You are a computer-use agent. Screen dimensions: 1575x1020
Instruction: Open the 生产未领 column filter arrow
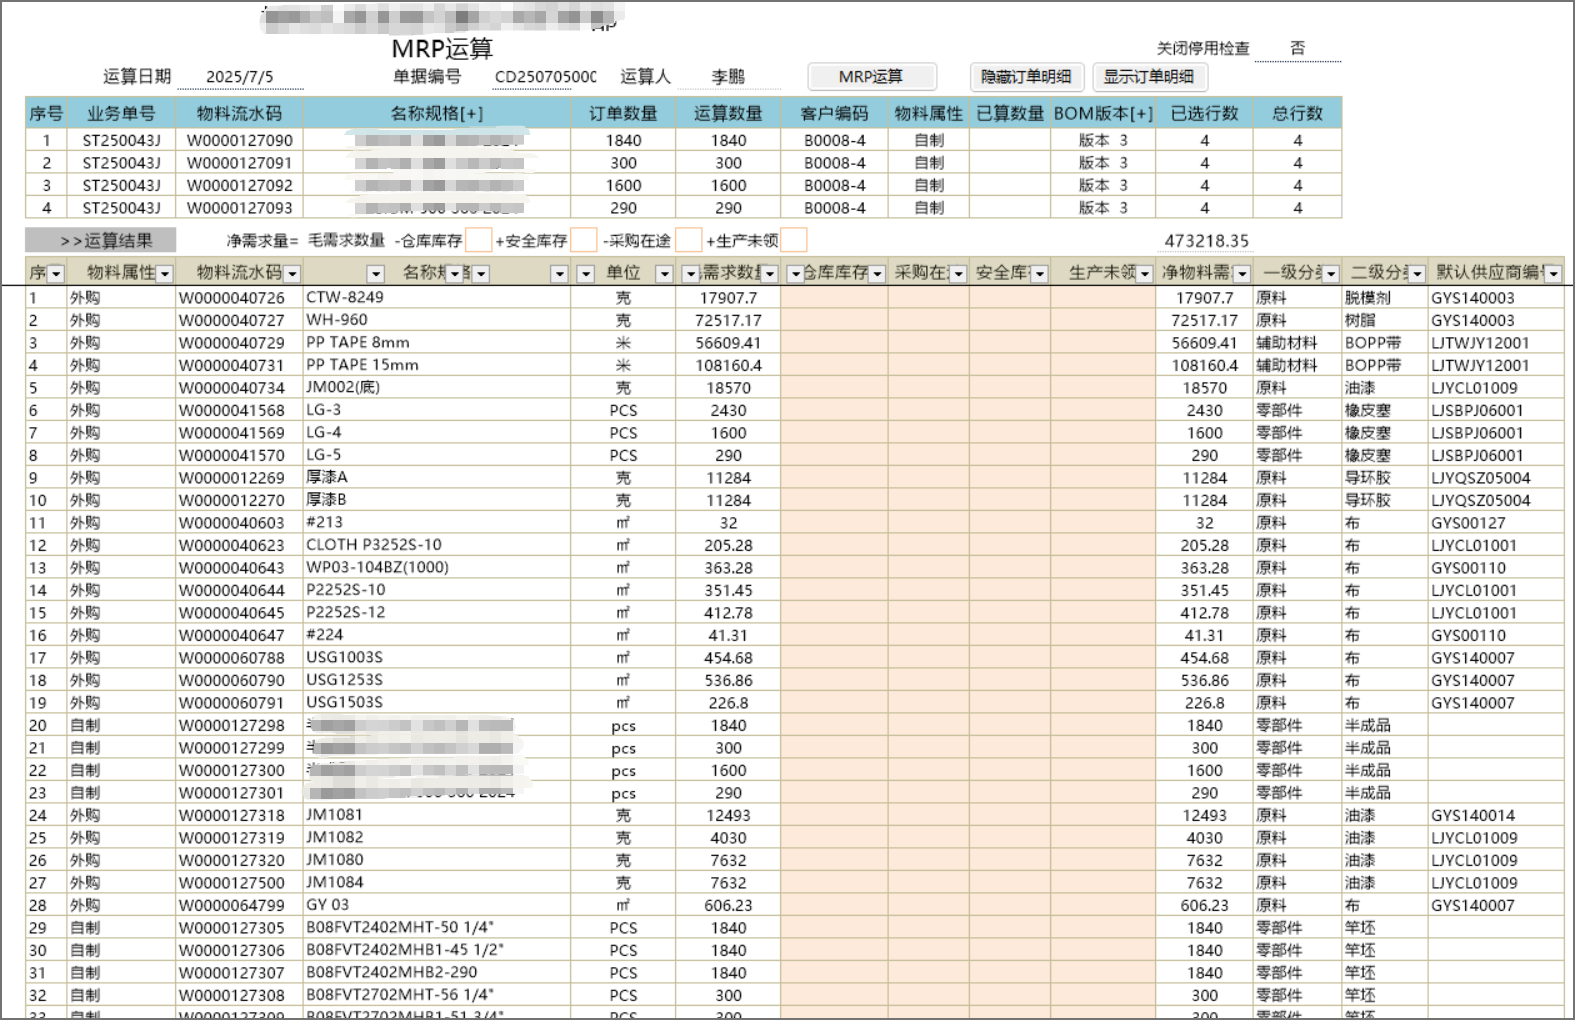pyautogui.click(x=1145, y=274)
